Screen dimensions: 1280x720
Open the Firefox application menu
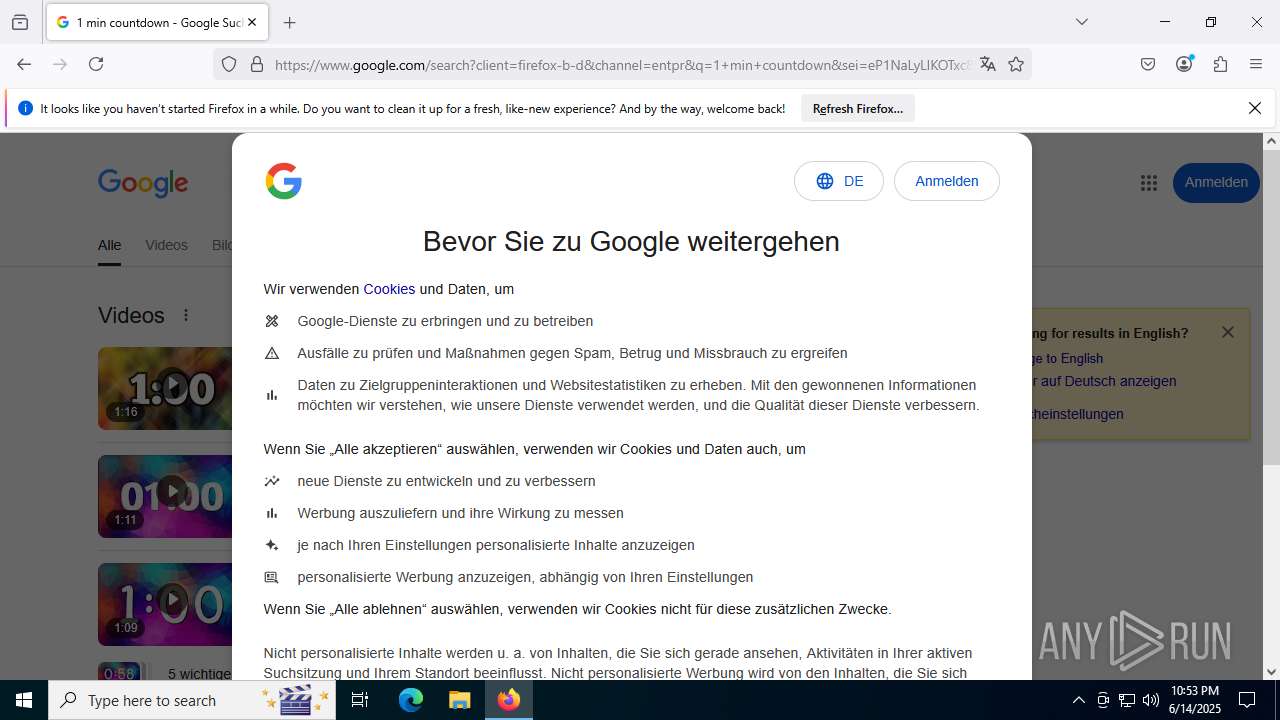pos(1256,64)
